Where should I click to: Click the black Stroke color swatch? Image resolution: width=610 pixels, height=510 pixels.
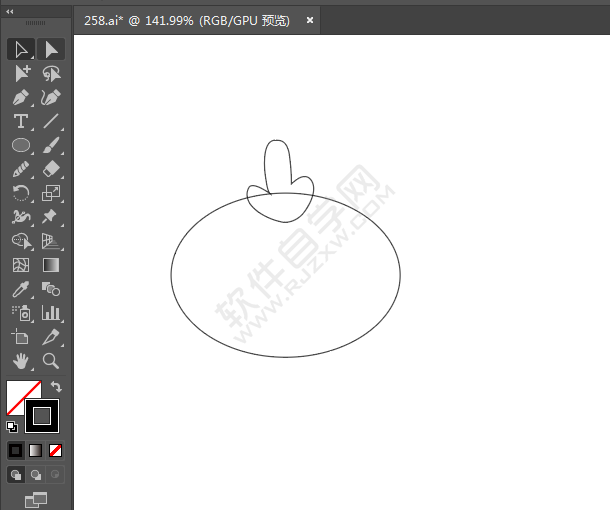42,416
